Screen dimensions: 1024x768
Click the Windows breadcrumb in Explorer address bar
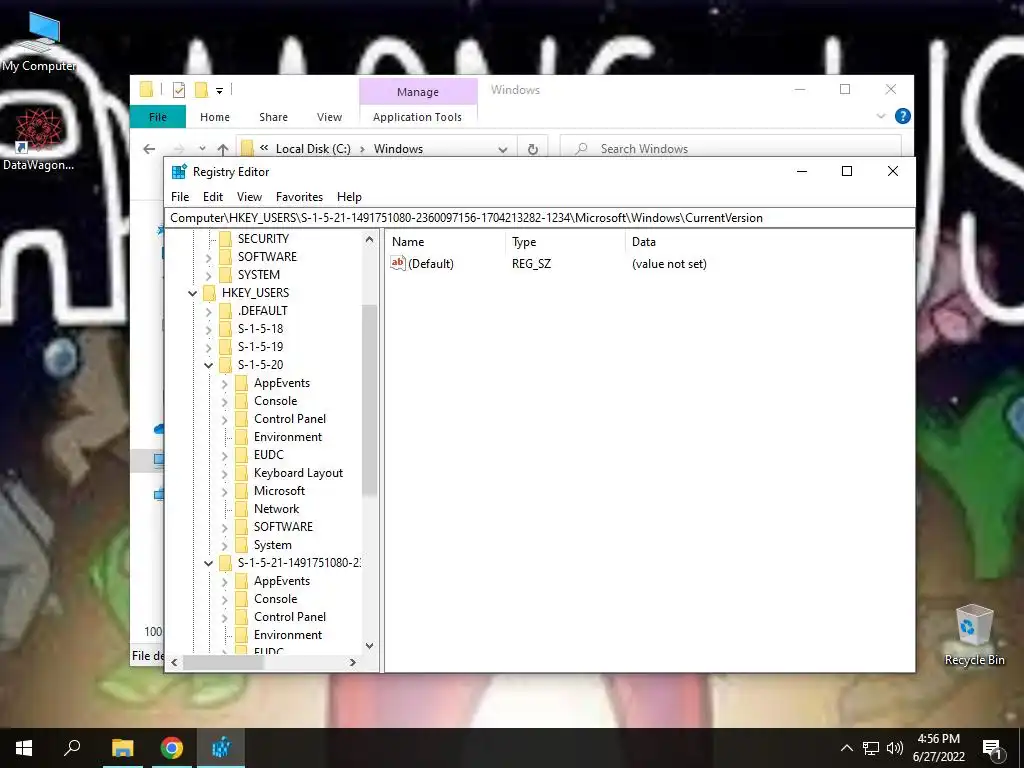point(398,149)
